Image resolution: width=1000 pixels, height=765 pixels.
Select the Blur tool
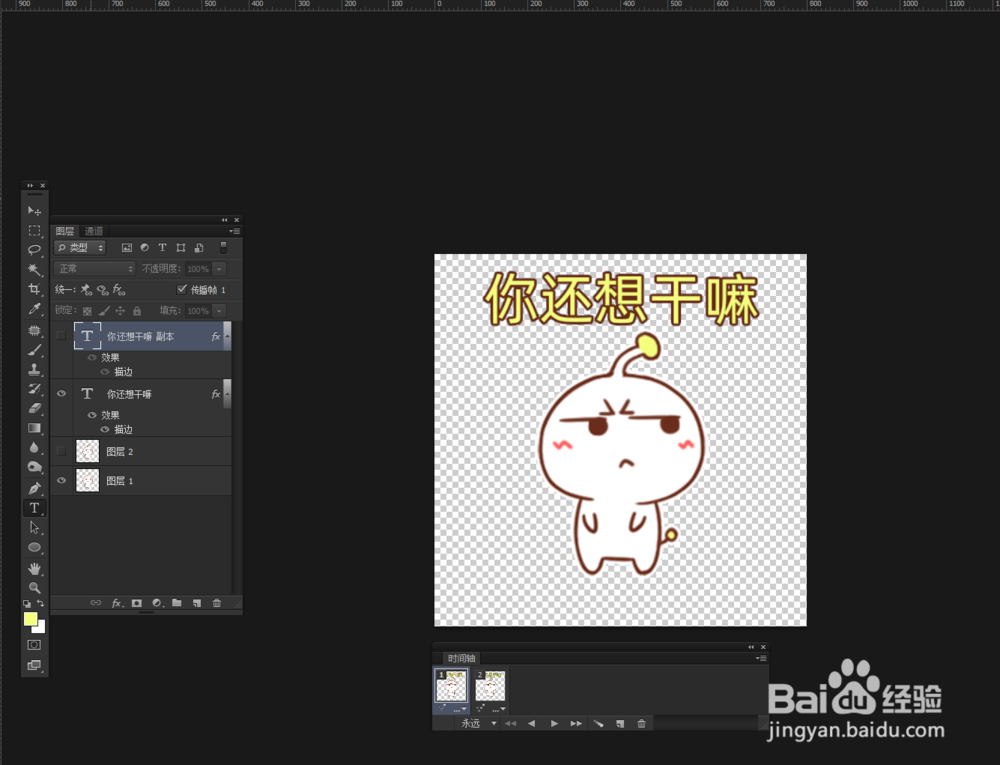(x=34, y=448)
